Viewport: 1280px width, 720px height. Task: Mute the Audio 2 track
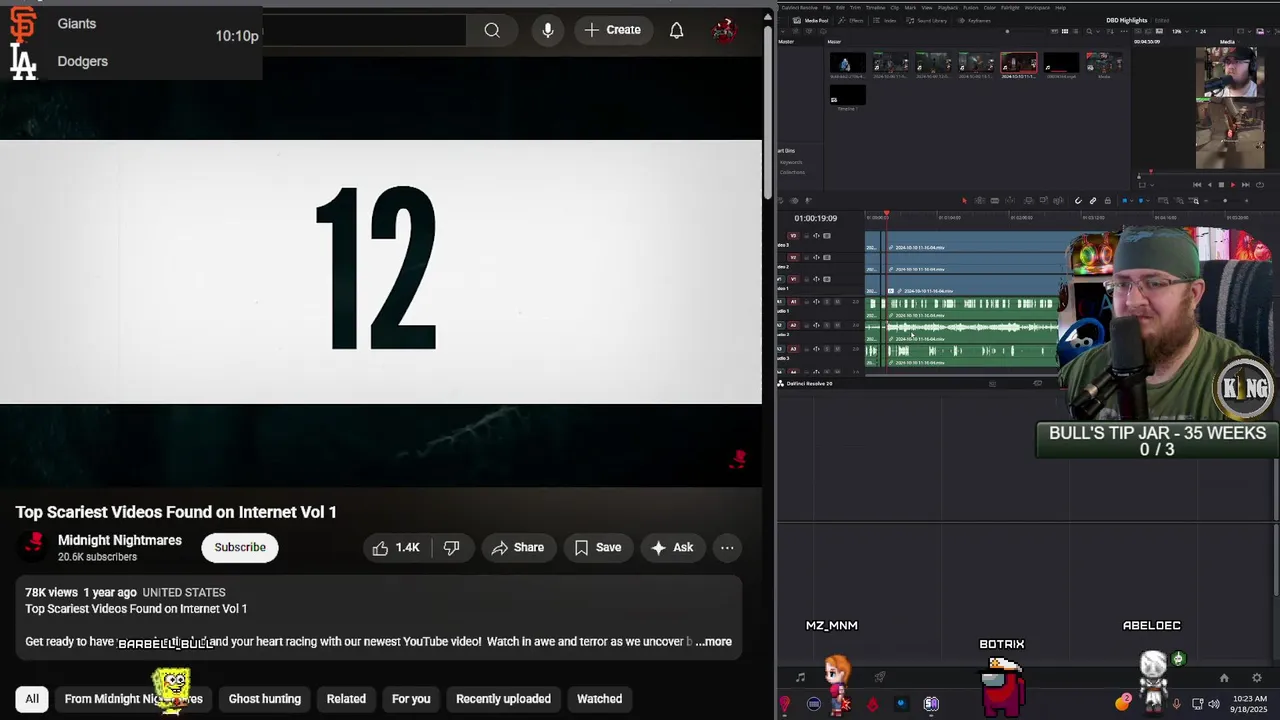coord(837,325)
